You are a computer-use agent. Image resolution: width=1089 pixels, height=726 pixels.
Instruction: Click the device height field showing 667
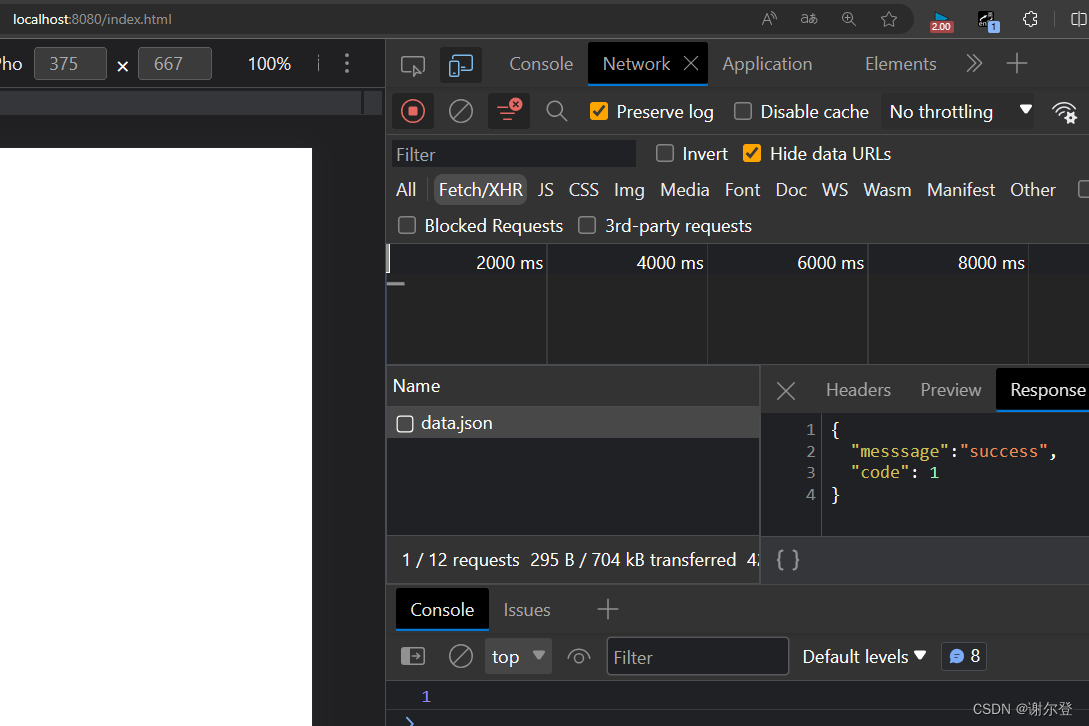[x=174, y=64]
